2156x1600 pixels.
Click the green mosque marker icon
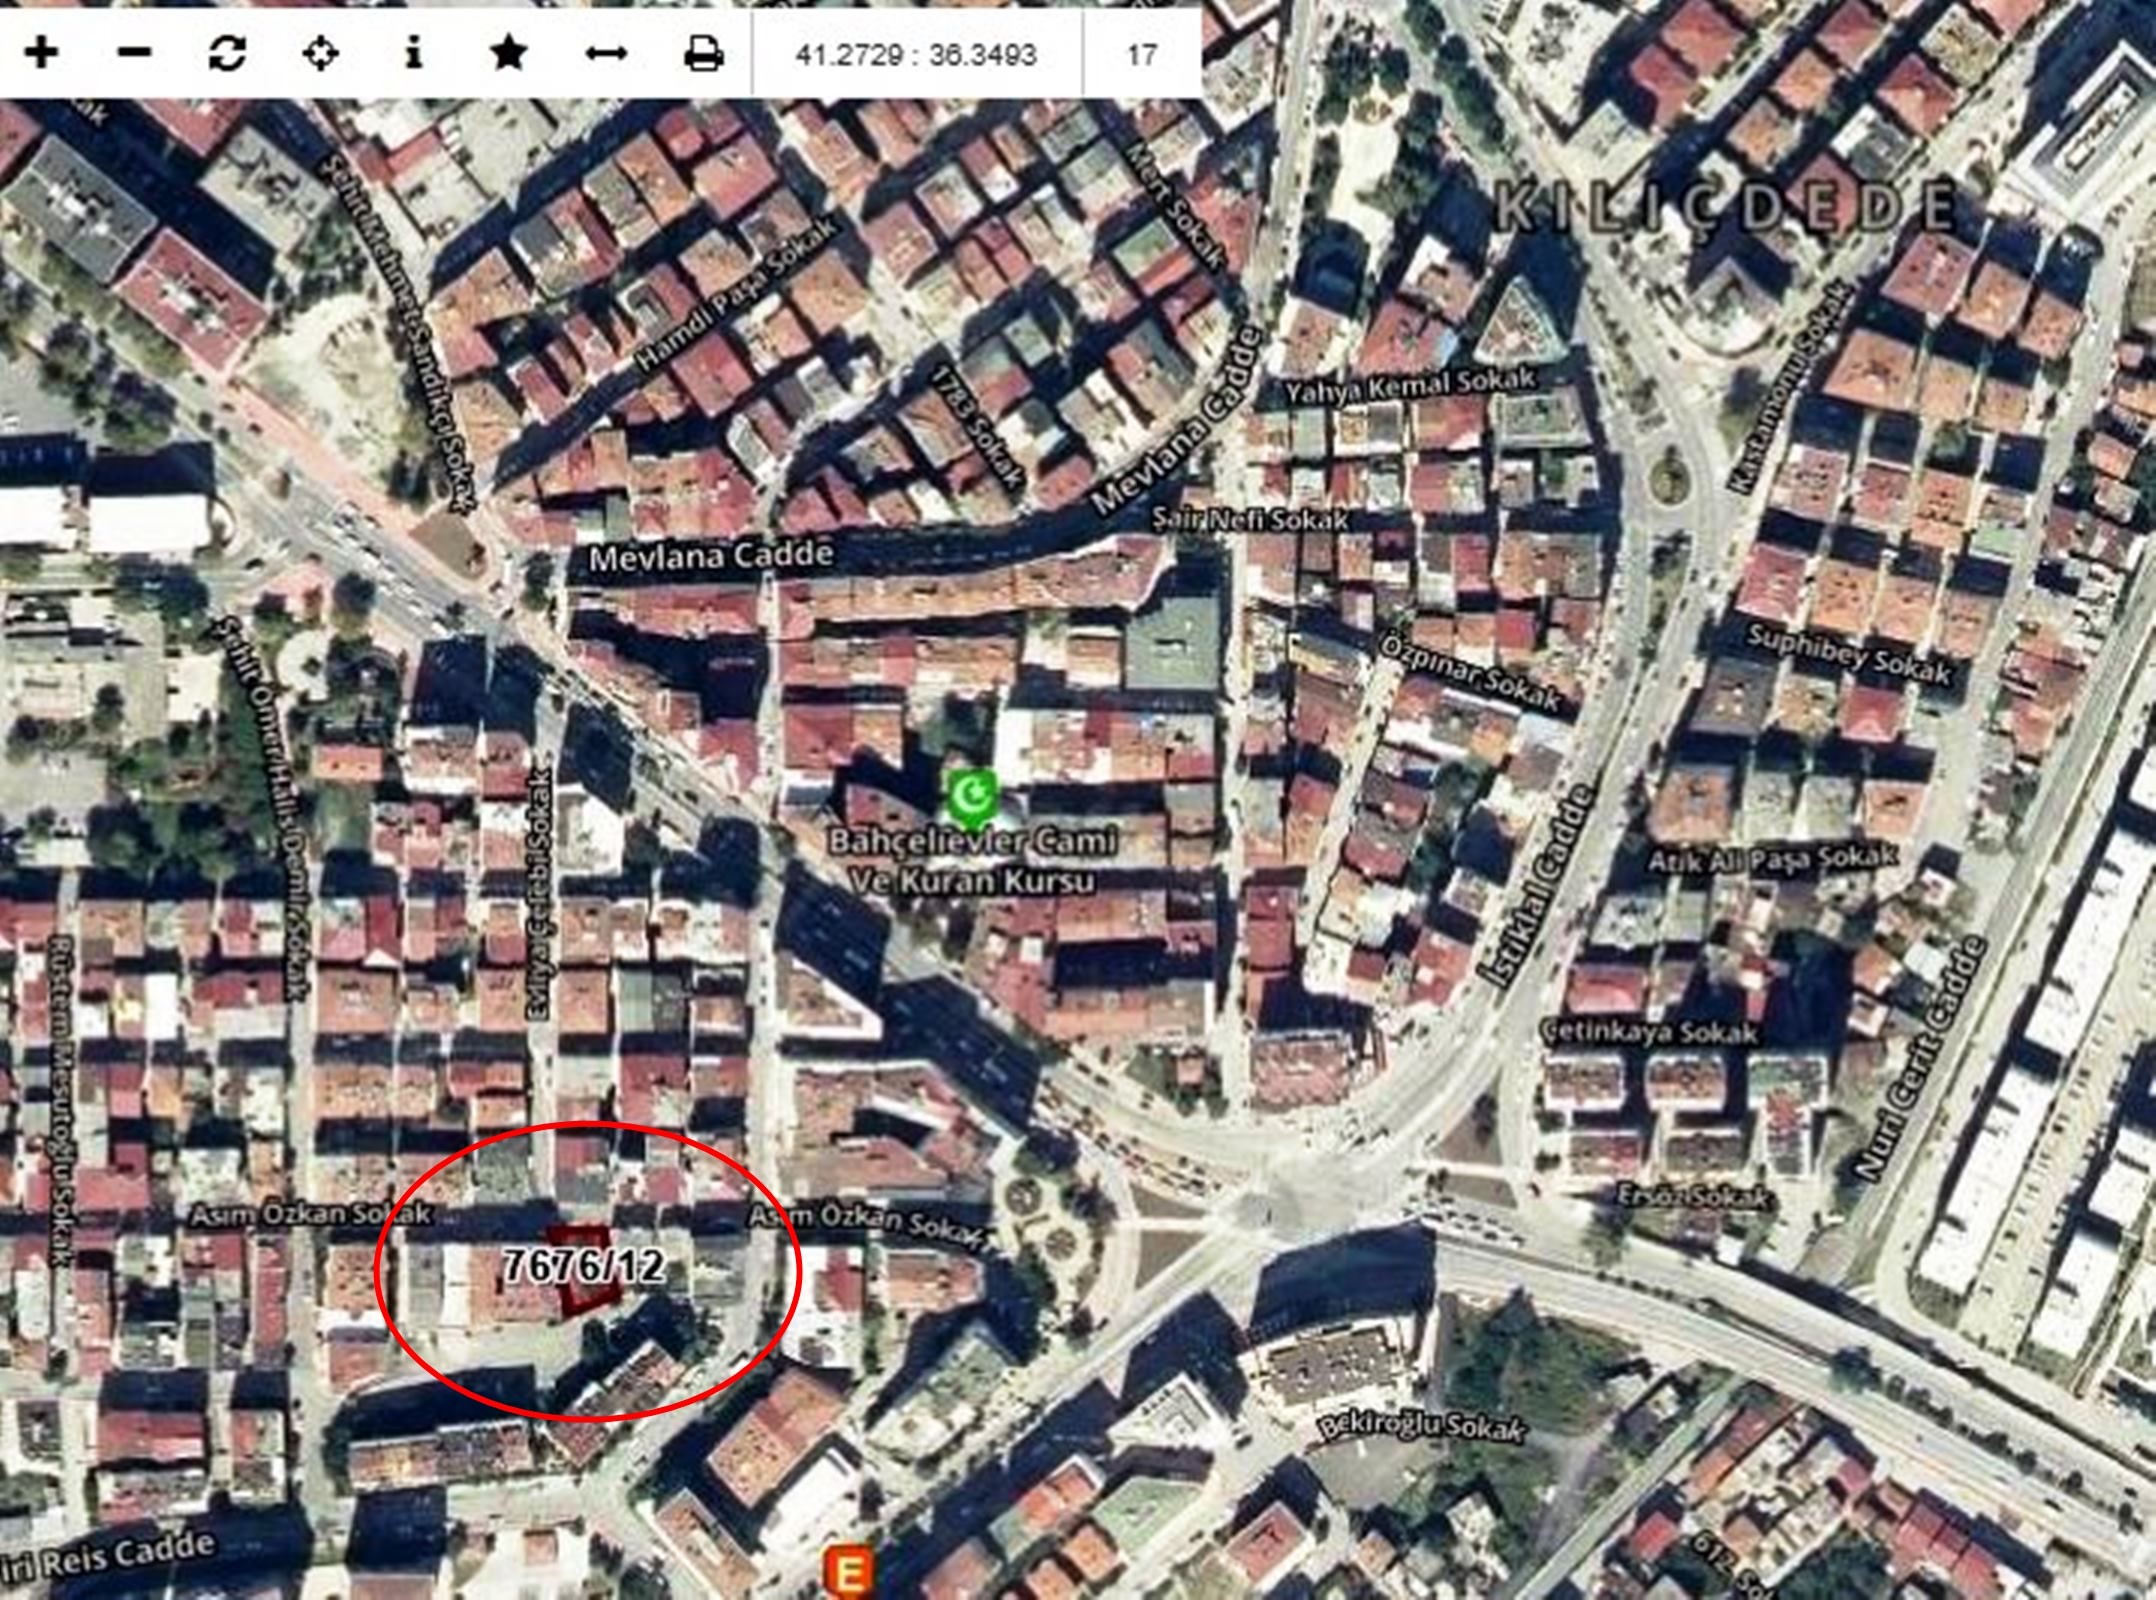point(972,795)
